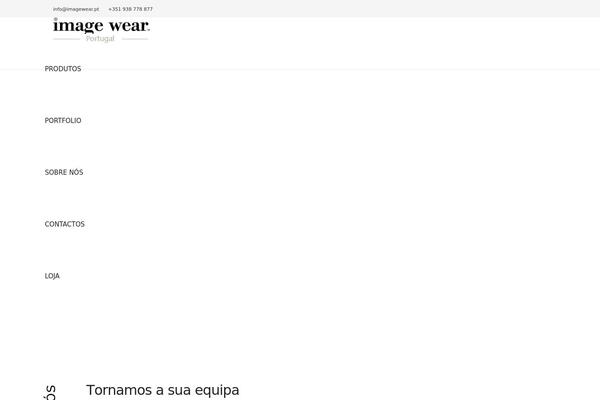This screenshot has width=600, height=400.
Task: Open the LOJA store link
Action: [52, 276]
